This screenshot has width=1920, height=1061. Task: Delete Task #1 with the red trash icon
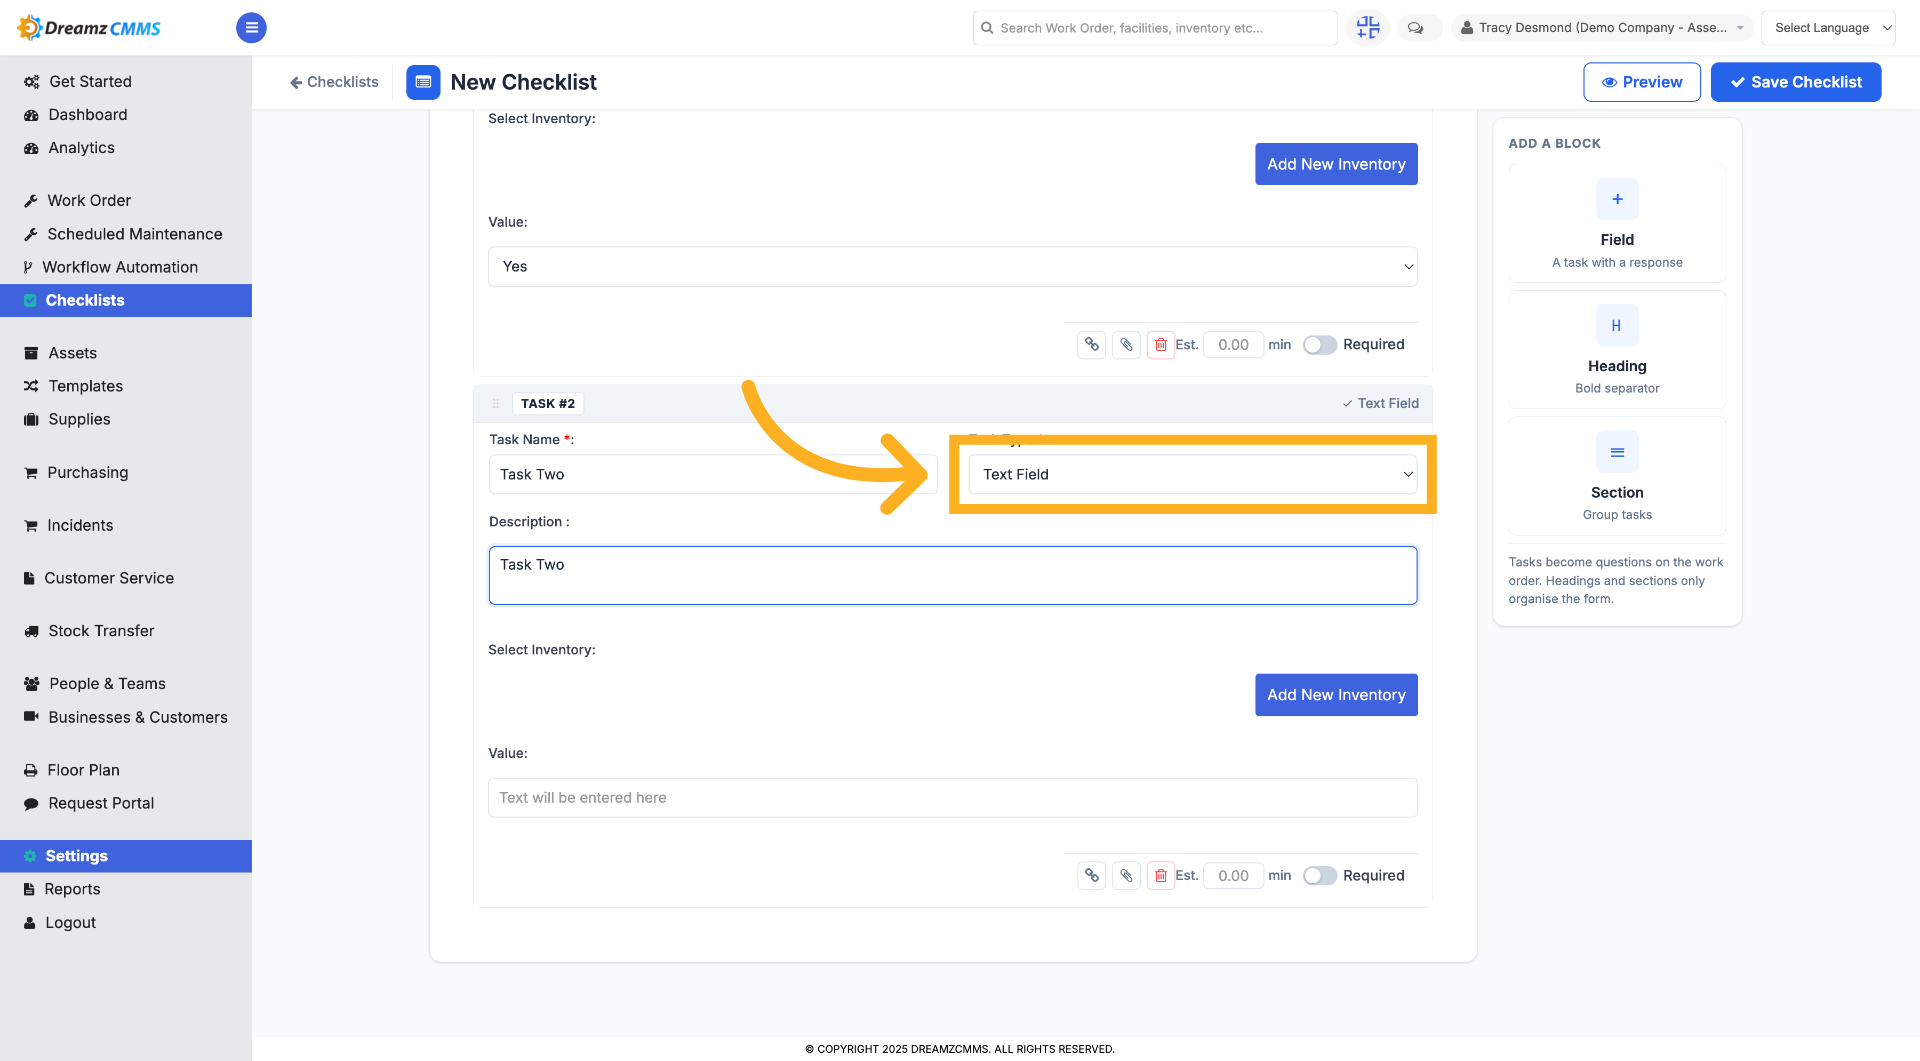pos(1161,345)
